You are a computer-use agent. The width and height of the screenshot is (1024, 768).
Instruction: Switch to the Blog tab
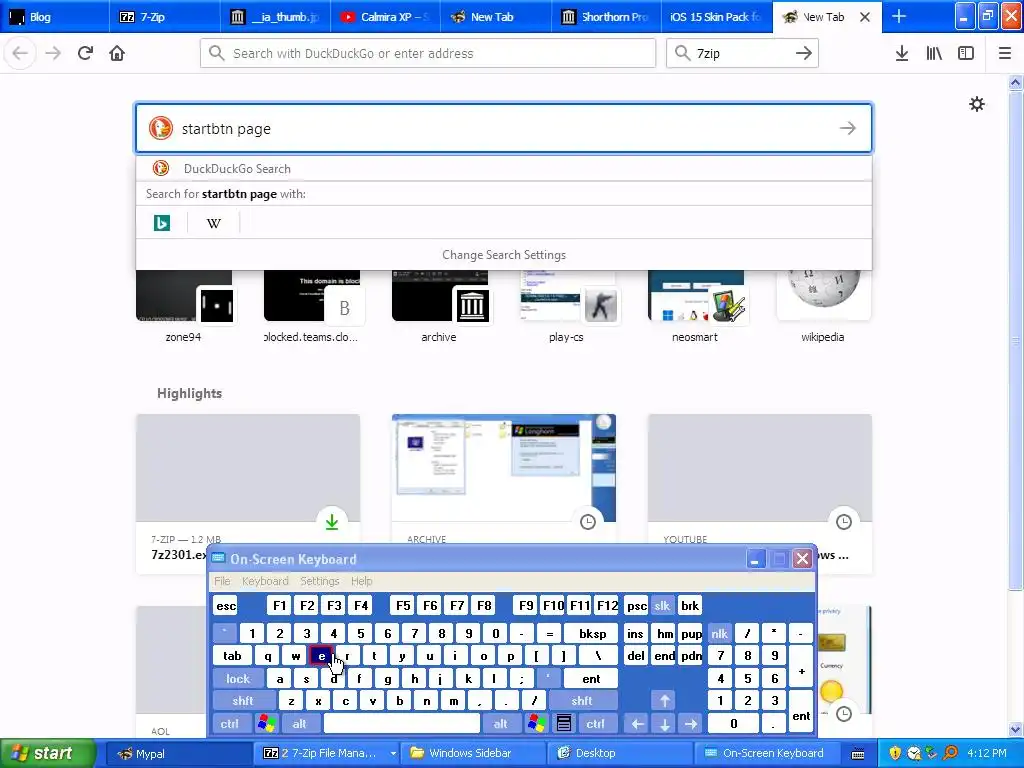point(55,17)
